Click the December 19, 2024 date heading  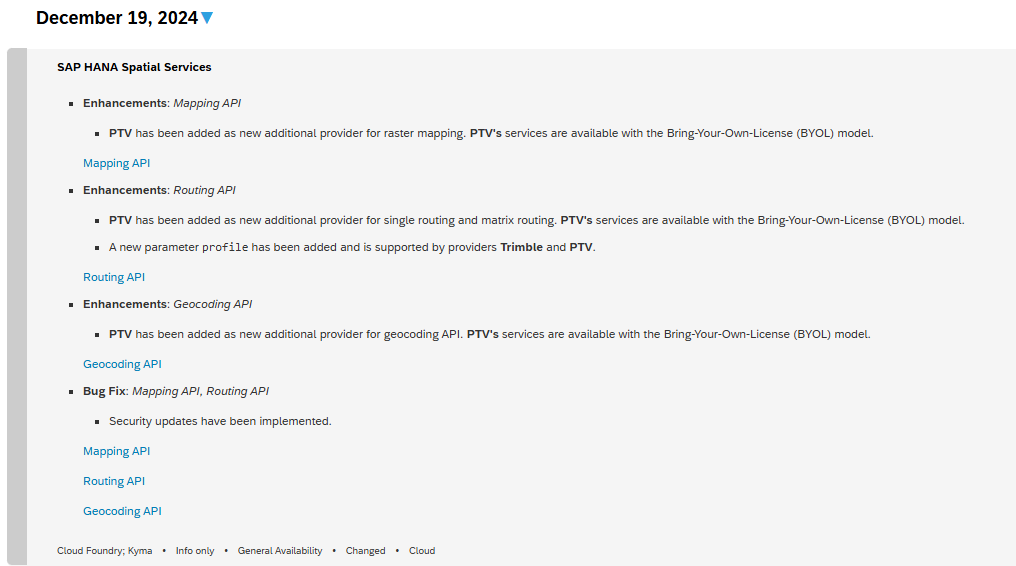click(116, 18)
